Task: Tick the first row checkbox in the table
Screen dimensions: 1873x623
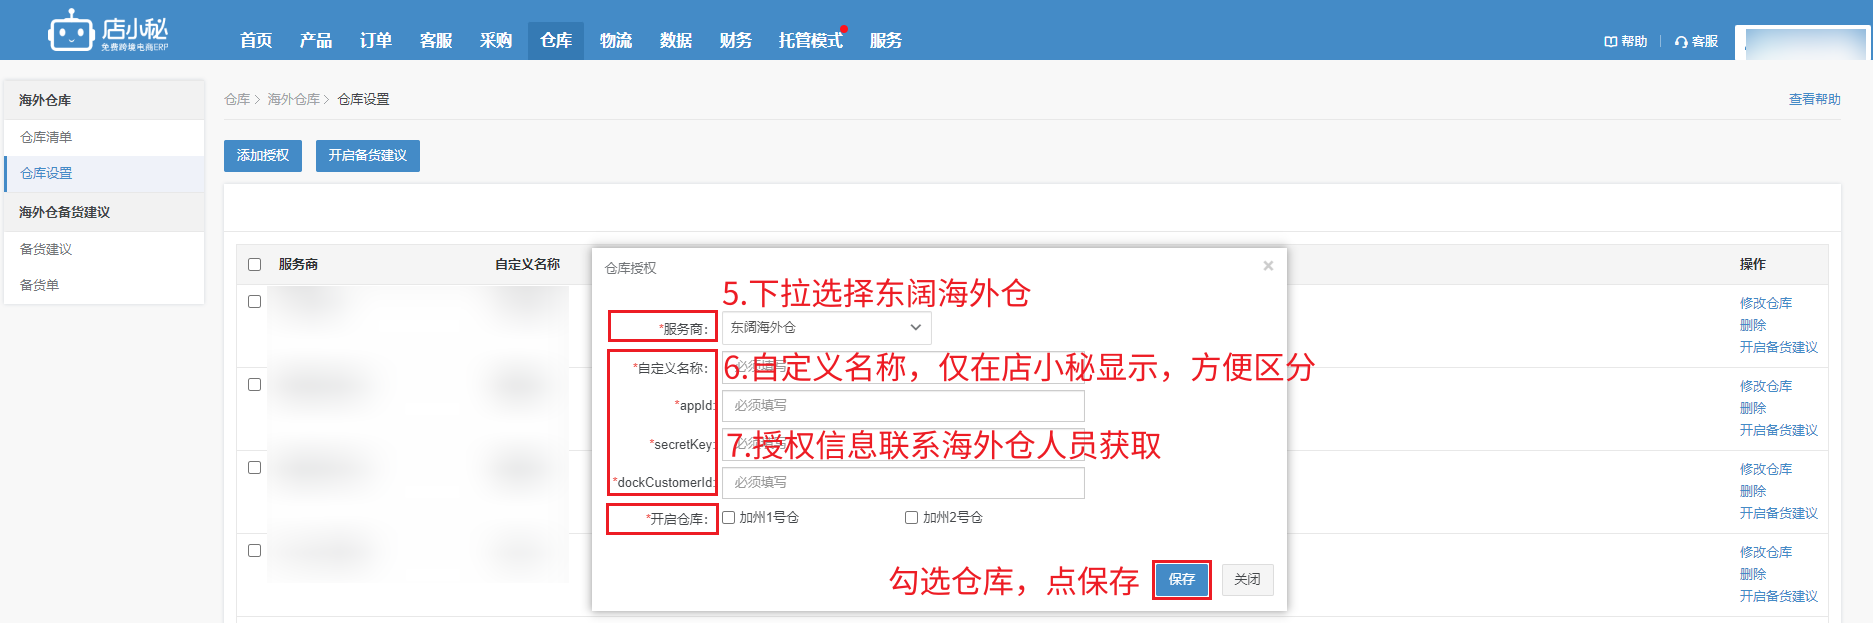Action: pos(254,301)
